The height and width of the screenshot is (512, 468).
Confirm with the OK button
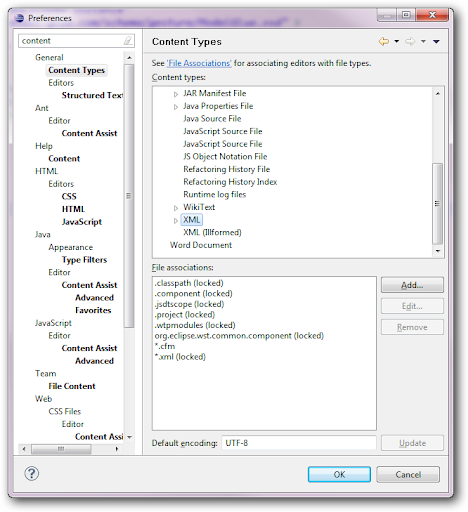[x=339, y=474]
